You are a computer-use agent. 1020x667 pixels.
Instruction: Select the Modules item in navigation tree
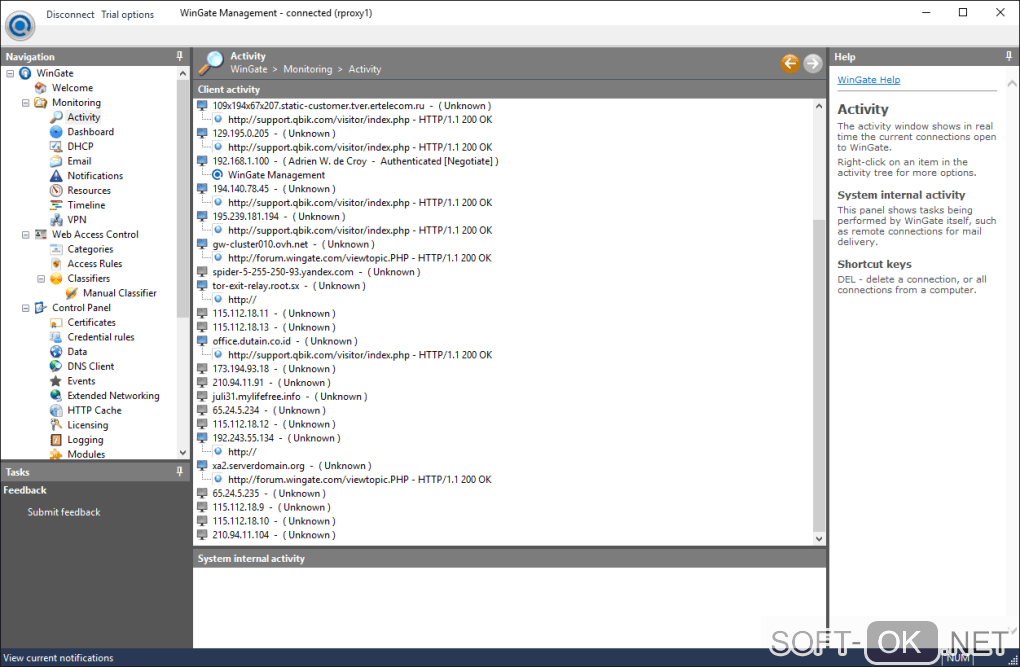point(86,454)
